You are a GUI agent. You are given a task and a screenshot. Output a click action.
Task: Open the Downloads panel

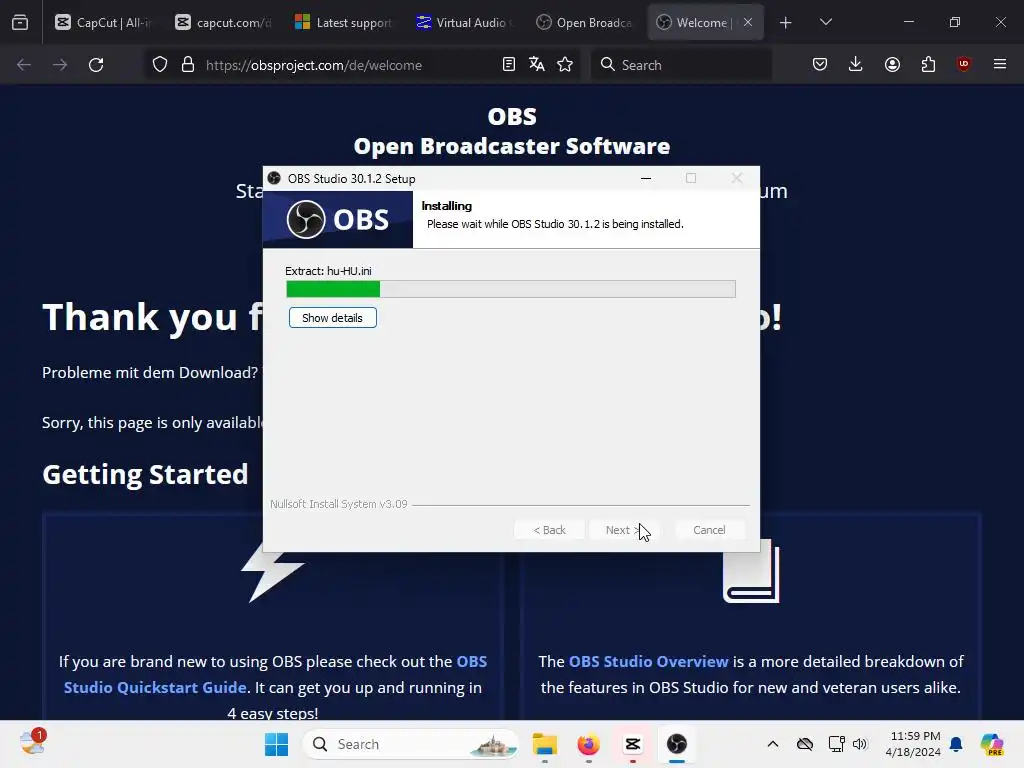[x=856, y=64]
